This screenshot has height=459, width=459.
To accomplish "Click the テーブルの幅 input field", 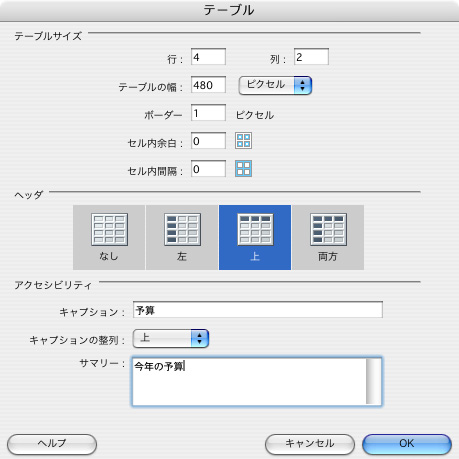I will coord(208,85).
